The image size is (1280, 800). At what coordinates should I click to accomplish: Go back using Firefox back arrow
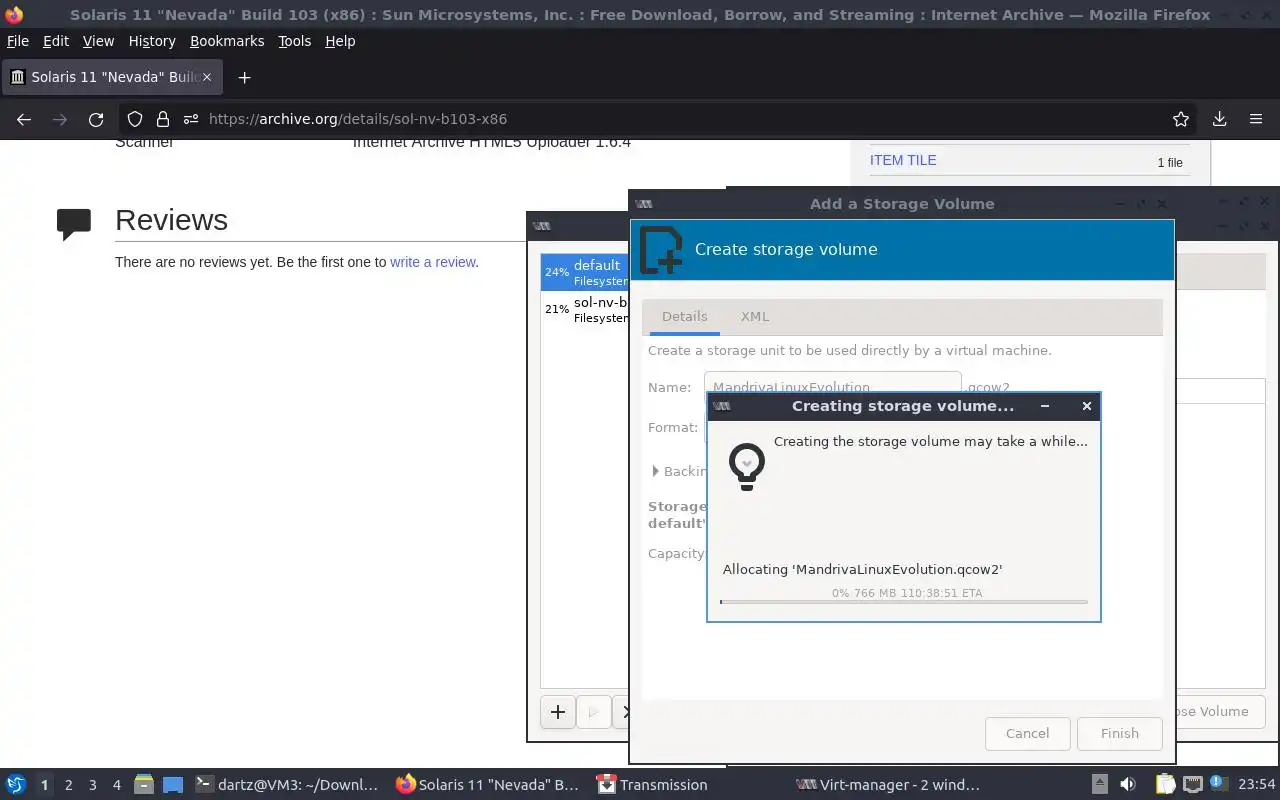(24, 119)
